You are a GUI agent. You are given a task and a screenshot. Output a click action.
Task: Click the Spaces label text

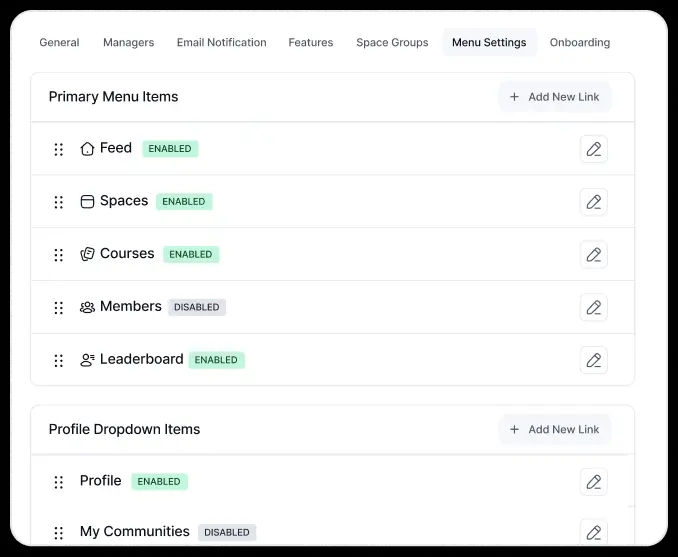coord(124,201)
